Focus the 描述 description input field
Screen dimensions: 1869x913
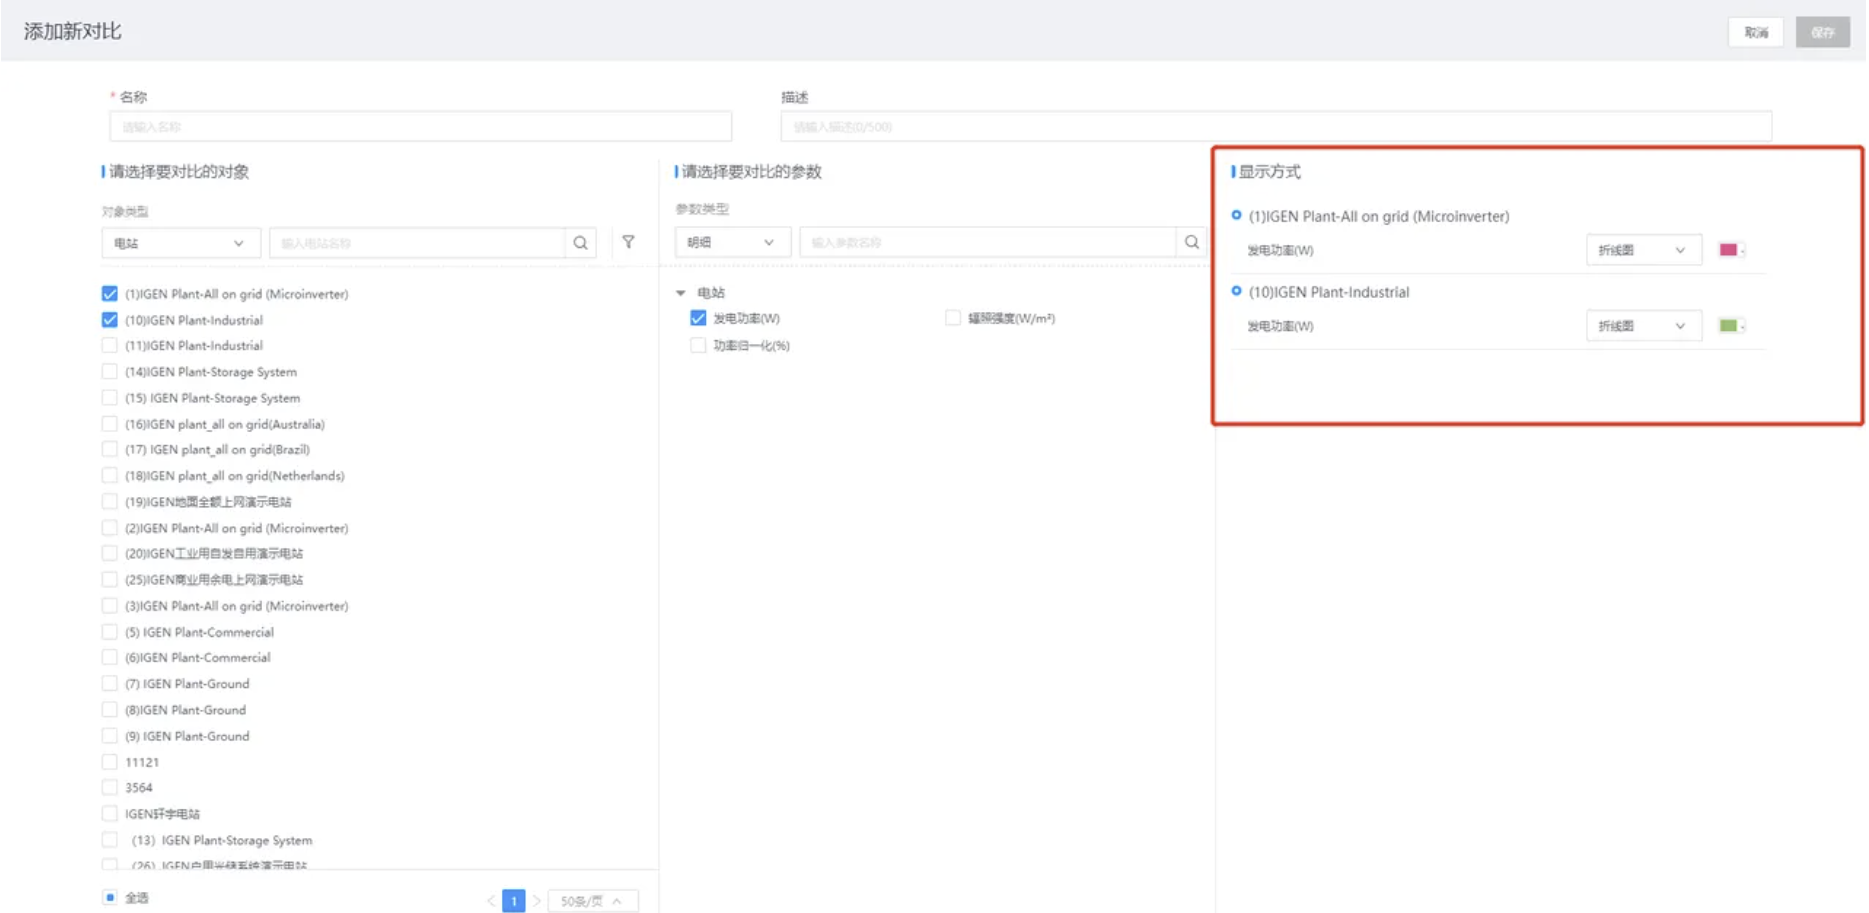point(1275,127)
